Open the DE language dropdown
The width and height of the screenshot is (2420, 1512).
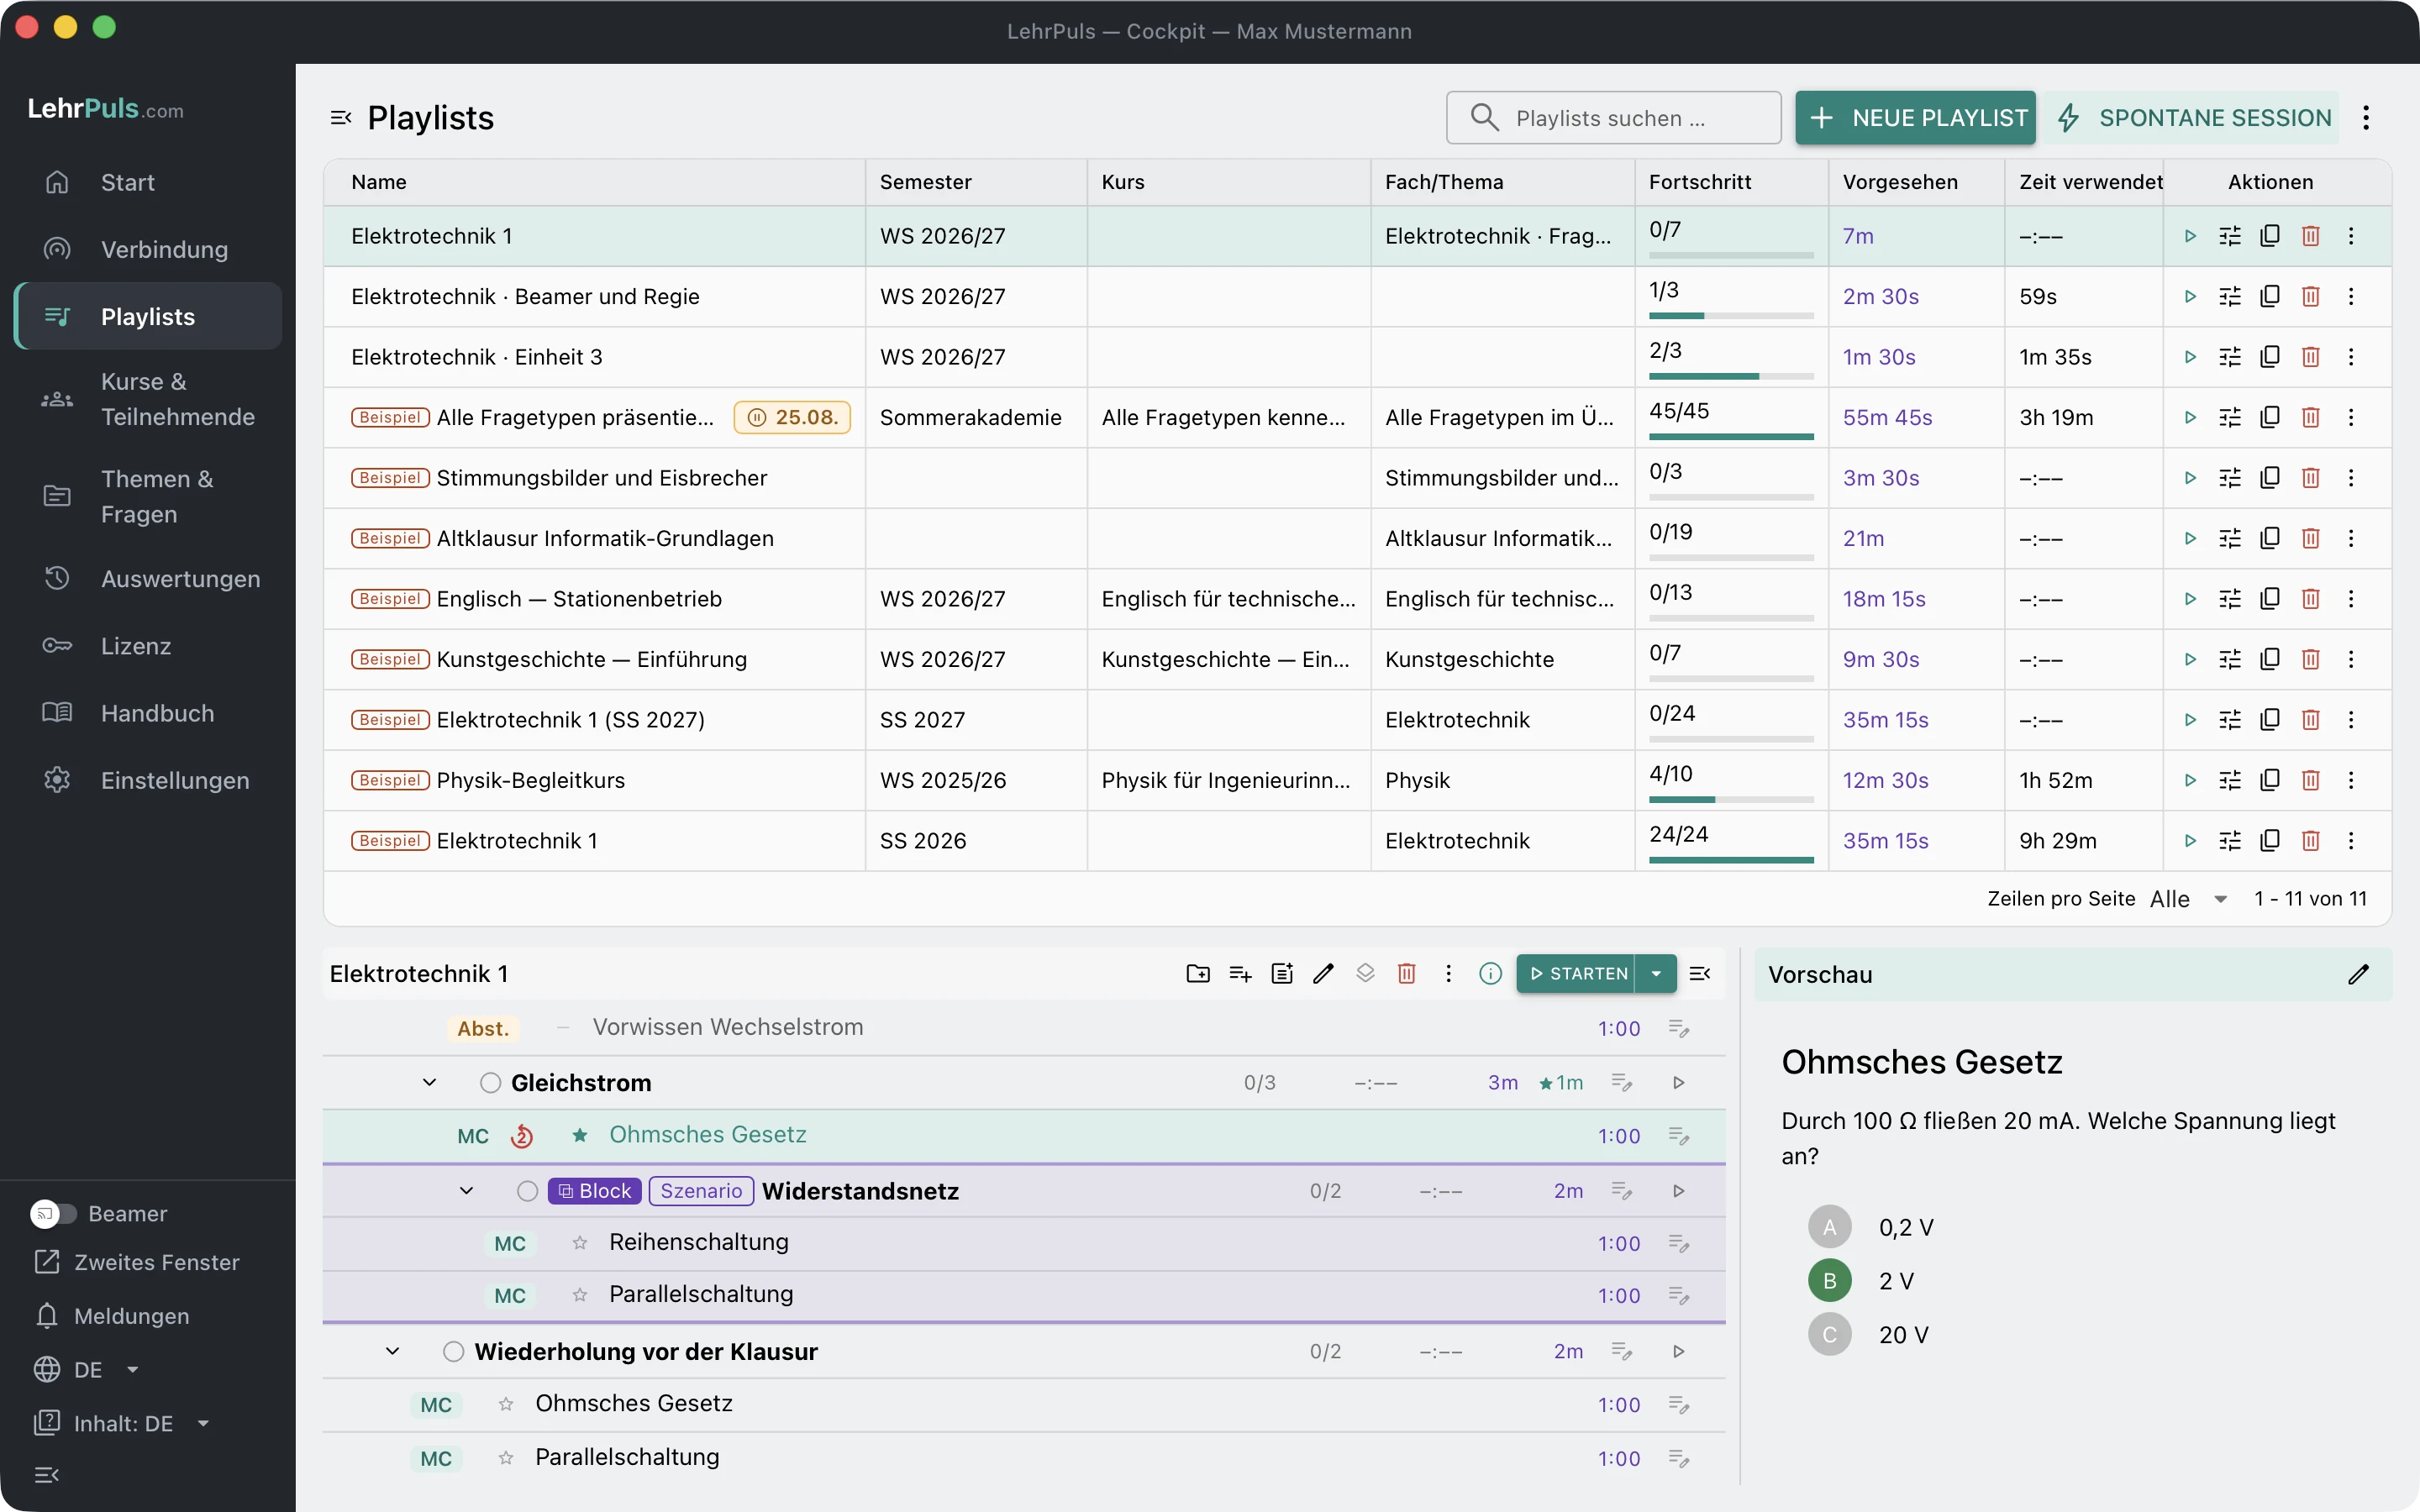pyautogui.click(x=87, y=1370)
